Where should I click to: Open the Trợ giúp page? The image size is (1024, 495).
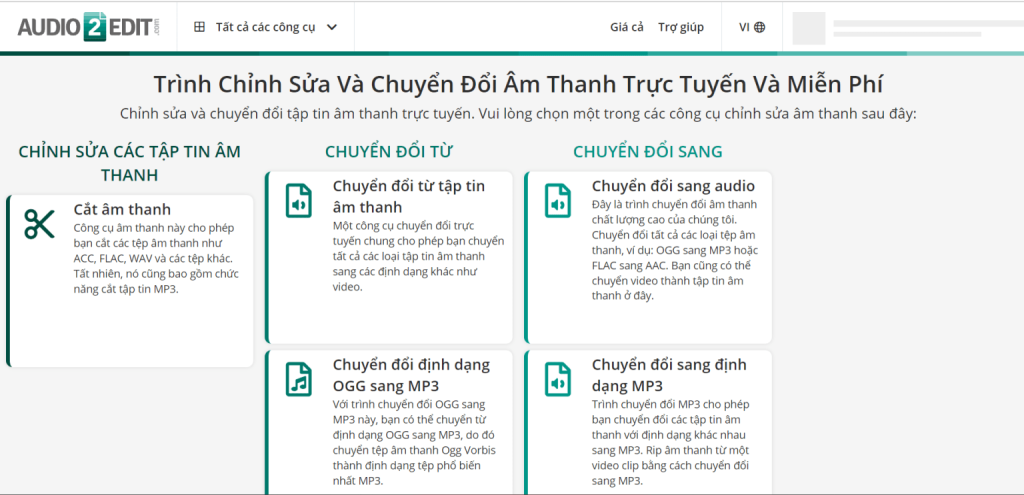680,27
